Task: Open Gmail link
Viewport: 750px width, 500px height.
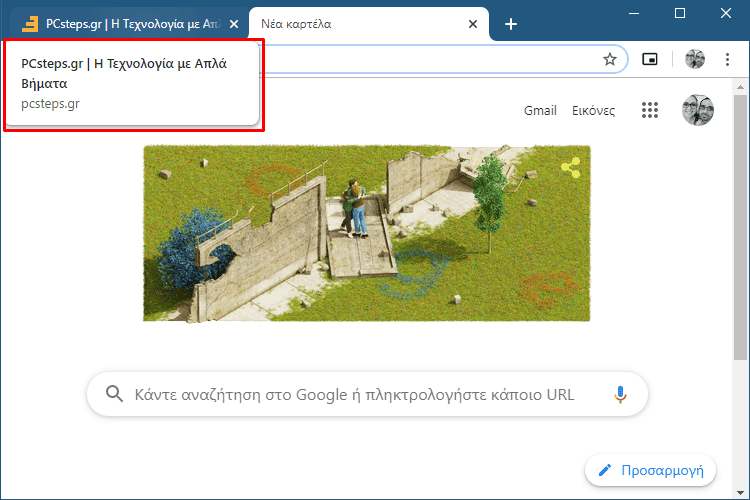Action: 540,111
